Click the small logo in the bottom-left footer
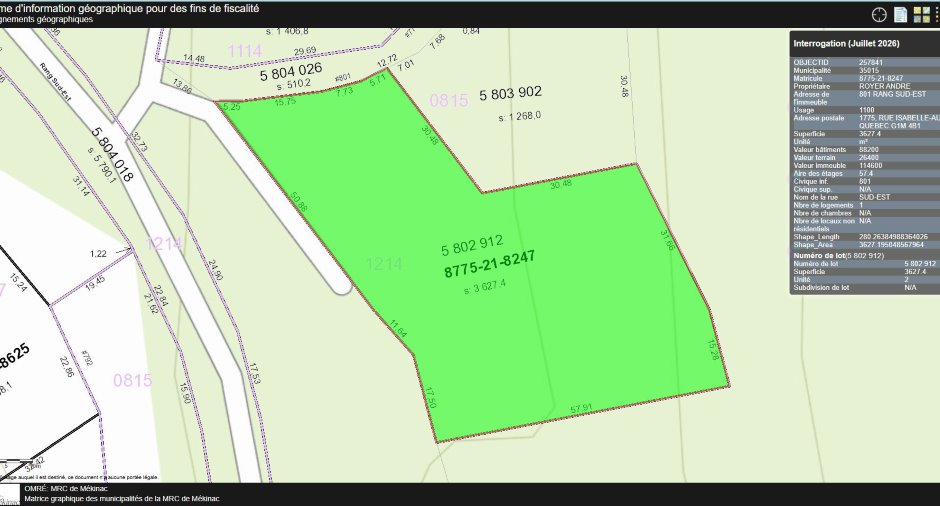The image size is (940, 506). click(x=10, y=495)
